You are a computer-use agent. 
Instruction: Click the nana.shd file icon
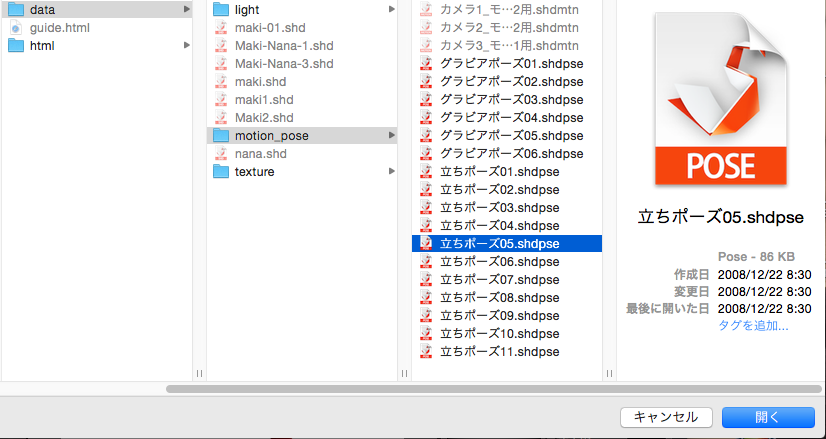pos(221,154)
